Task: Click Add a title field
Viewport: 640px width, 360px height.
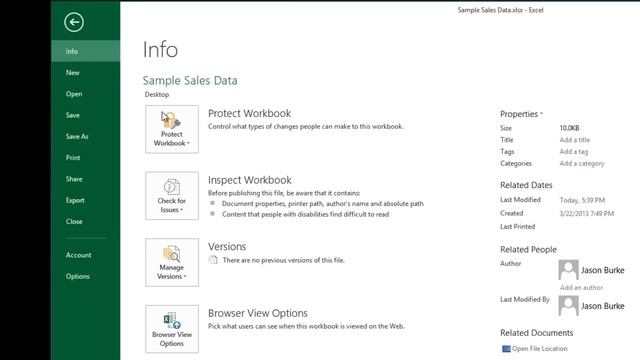Action: point(575,140)
